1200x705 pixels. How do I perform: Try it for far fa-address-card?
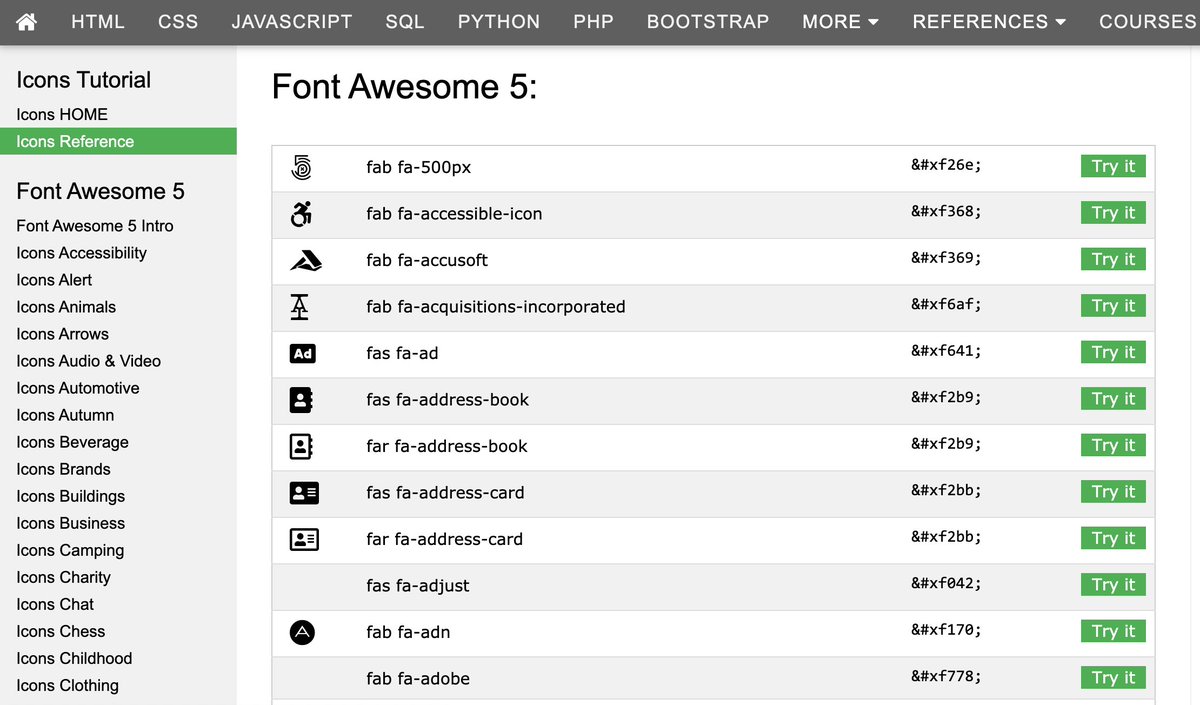tap(1113, 538)
